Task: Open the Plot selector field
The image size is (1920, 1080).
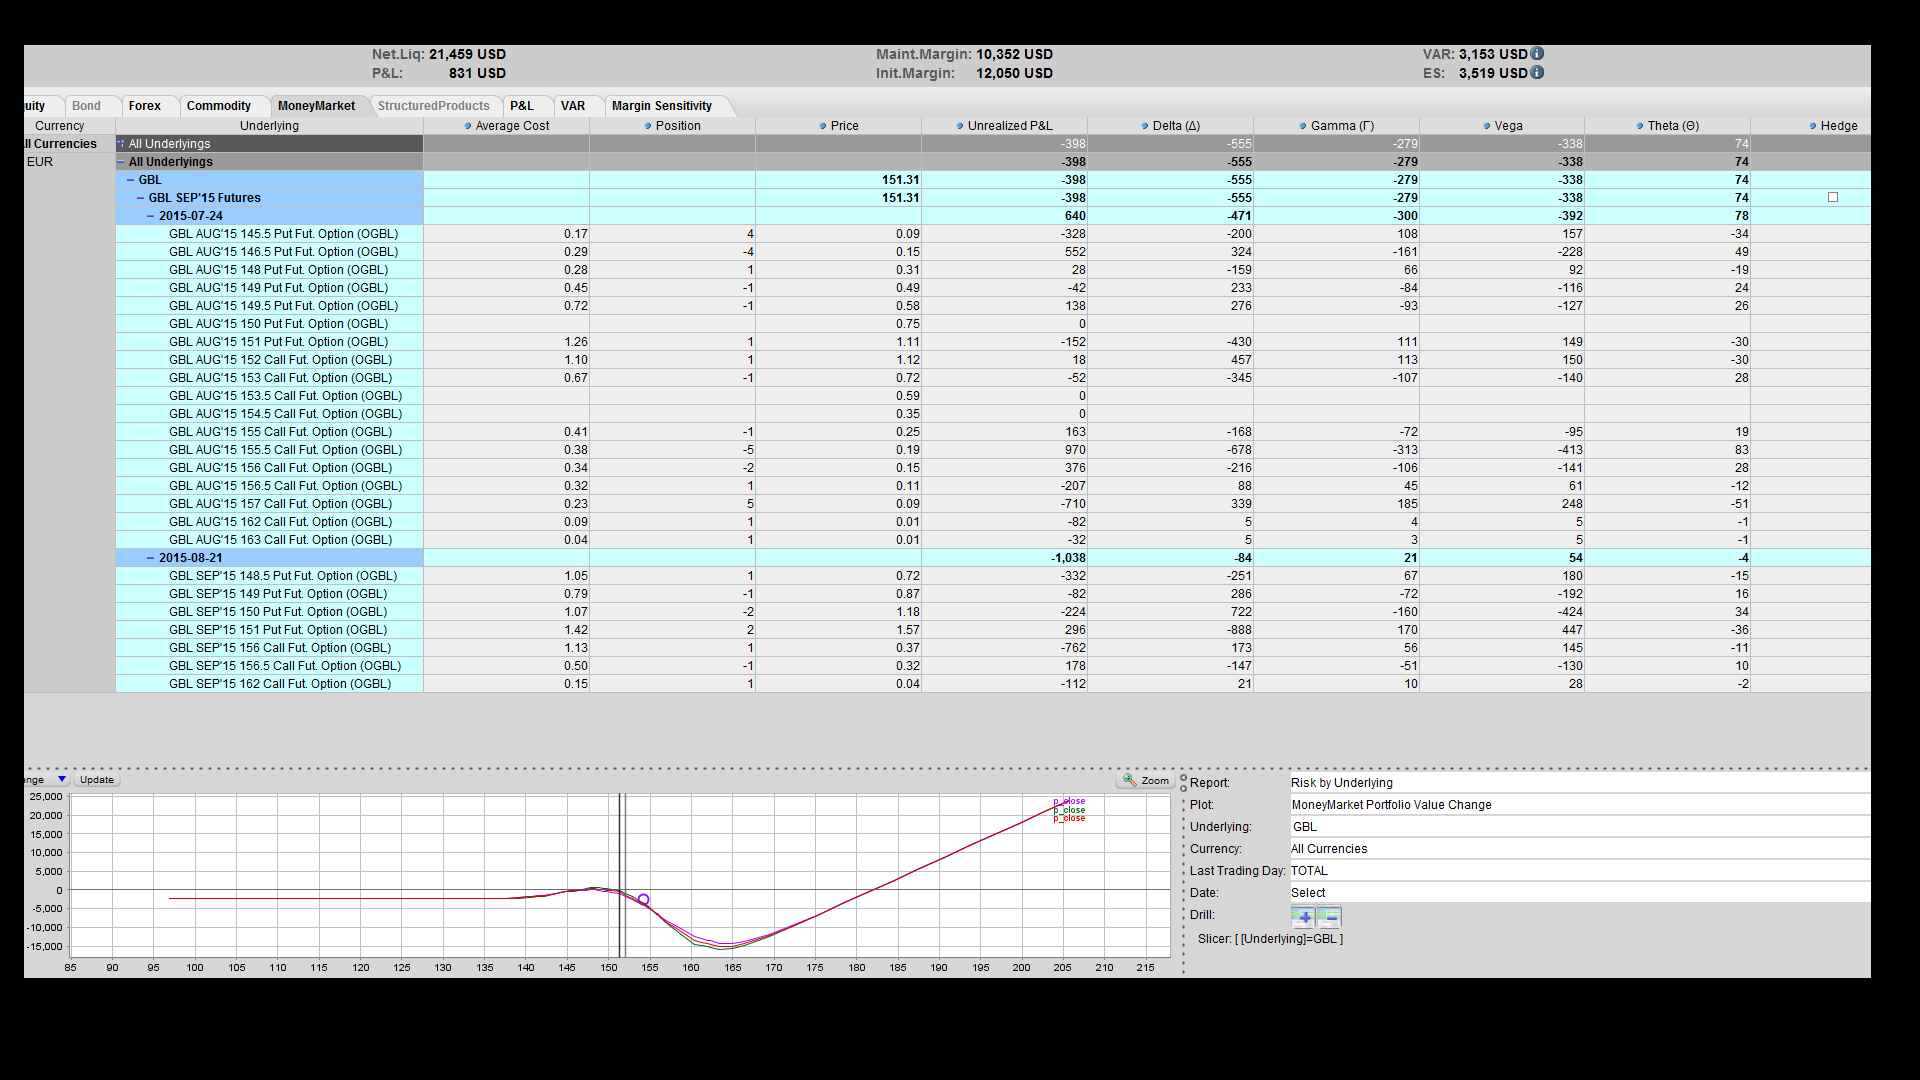Action: (1580, 805)
